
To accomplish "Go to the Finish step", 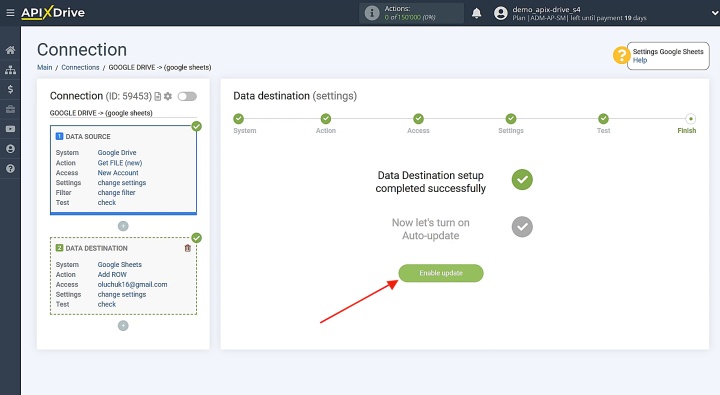I will [x=691, y=119].
